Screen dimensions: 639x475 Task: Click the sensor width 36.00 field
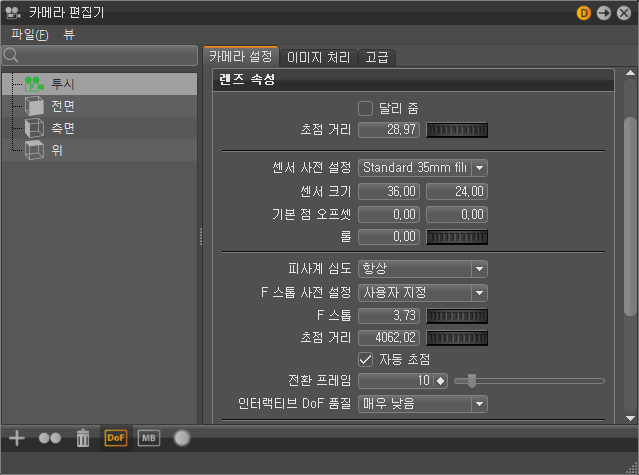389,191
